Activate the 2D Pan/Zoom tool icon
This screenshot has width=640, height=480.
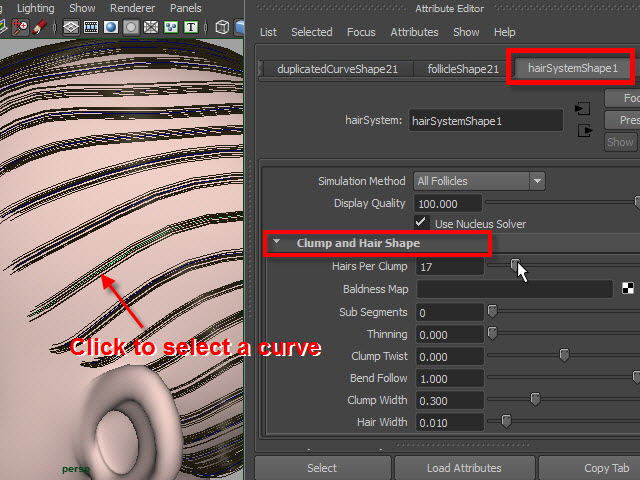tap(20, 27)
